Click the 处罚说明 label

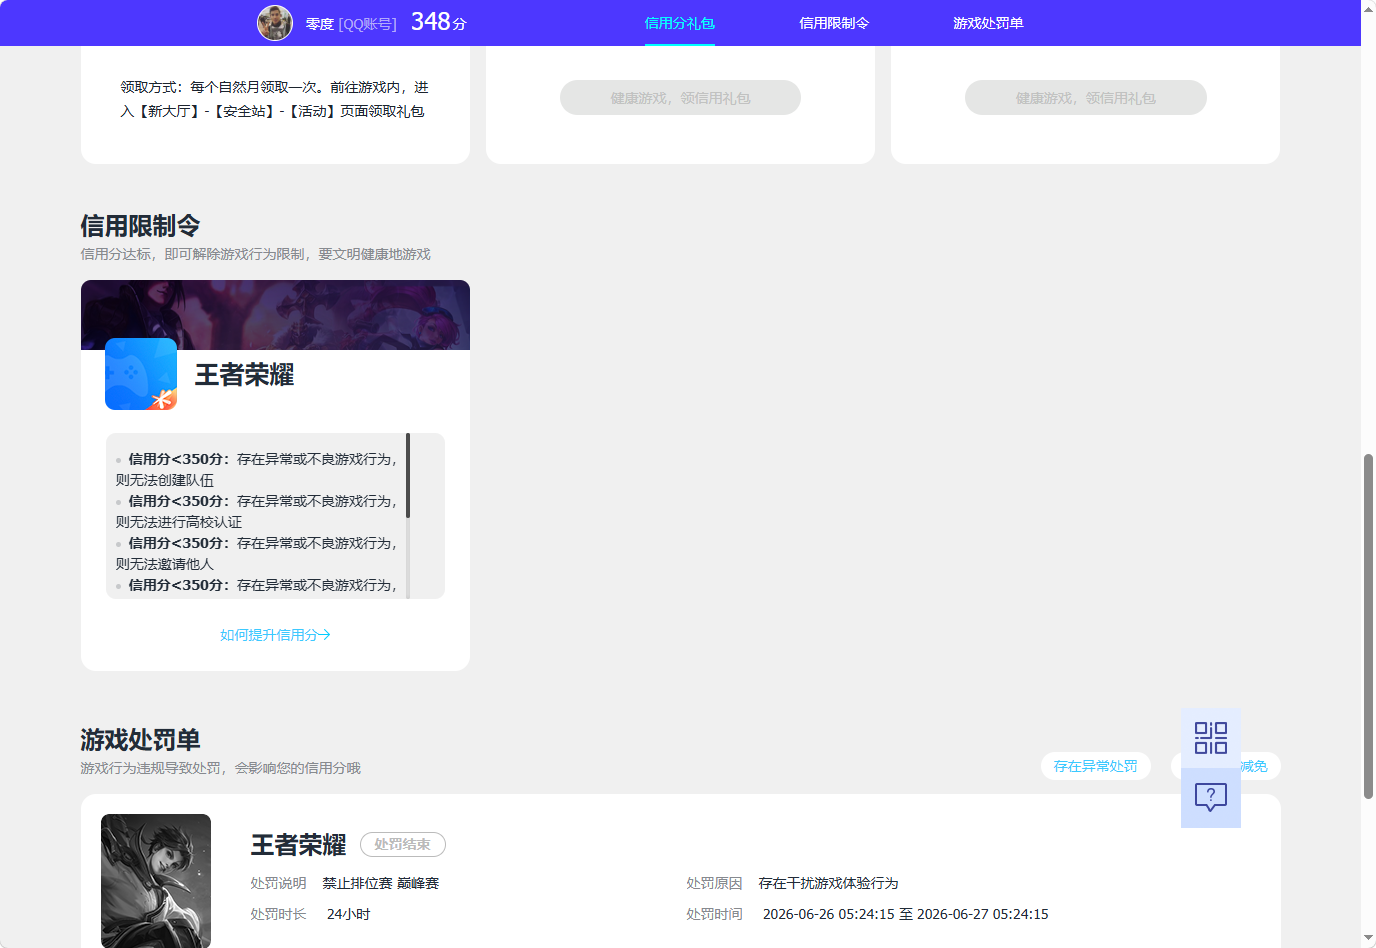tap(278, 883)
